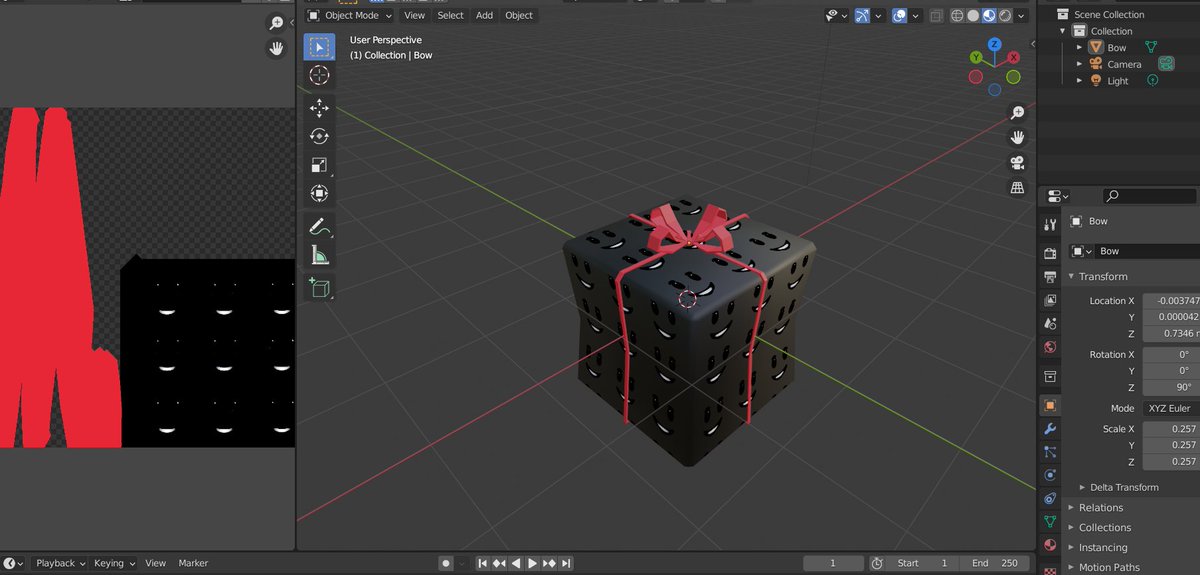Open viewport object visibility dropdown
This screenshot has height=575, width=1200.
click(836, 15)
